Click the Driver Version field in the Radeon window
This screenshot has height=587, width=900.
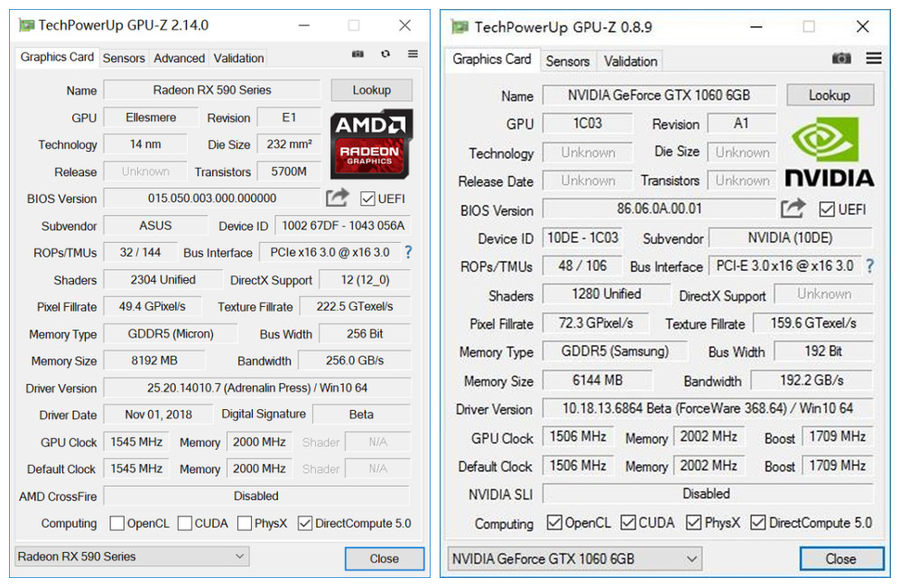[x=256, y=388]
